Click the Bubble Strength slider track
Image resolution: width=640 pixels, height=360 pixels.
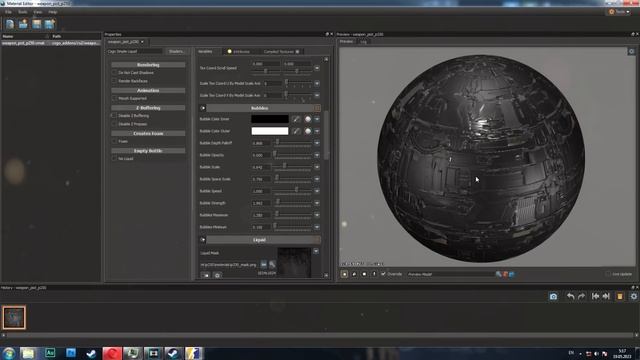[x=293, y=203]
